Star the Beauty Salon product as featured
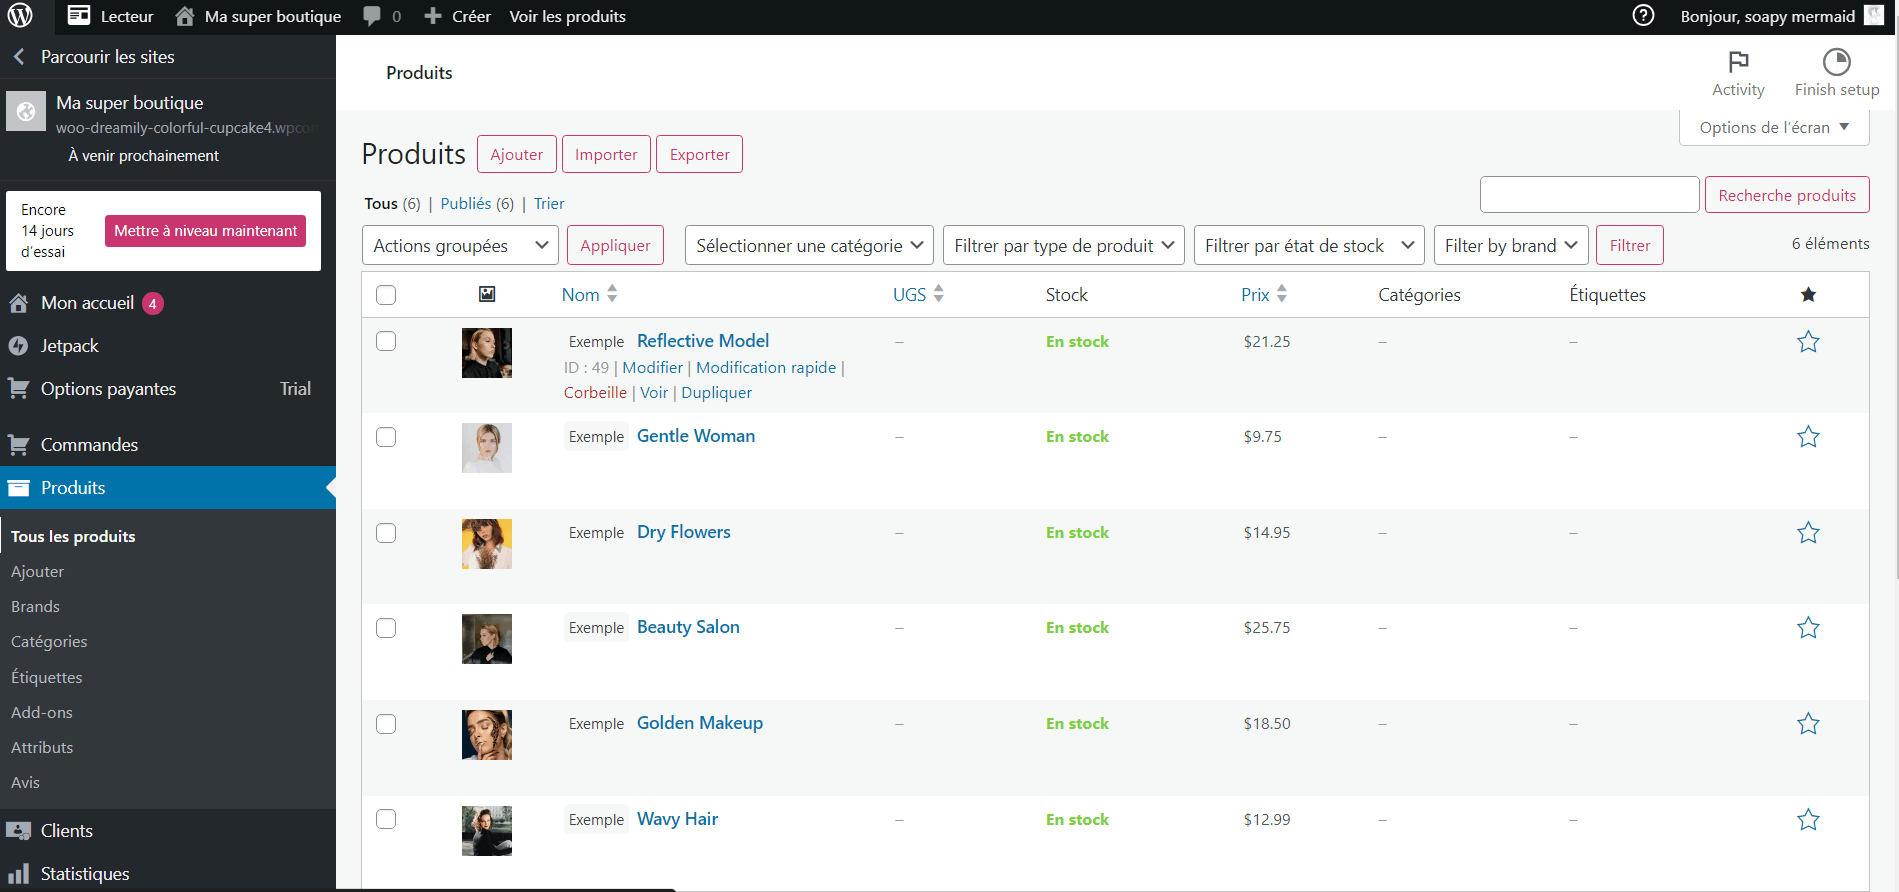1899x892 pixels. (x=1808, y=628)
